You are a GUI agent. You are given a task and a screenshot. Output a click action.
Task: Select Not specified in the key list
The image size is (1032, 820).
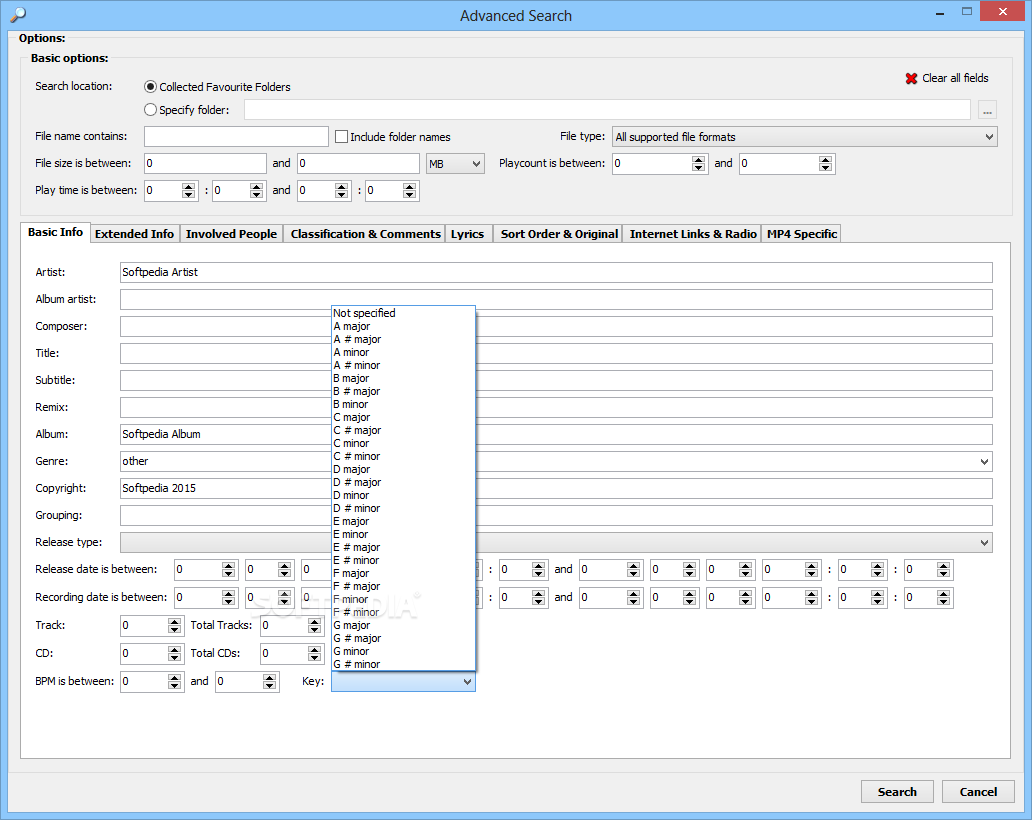click(x=364, y=313)
